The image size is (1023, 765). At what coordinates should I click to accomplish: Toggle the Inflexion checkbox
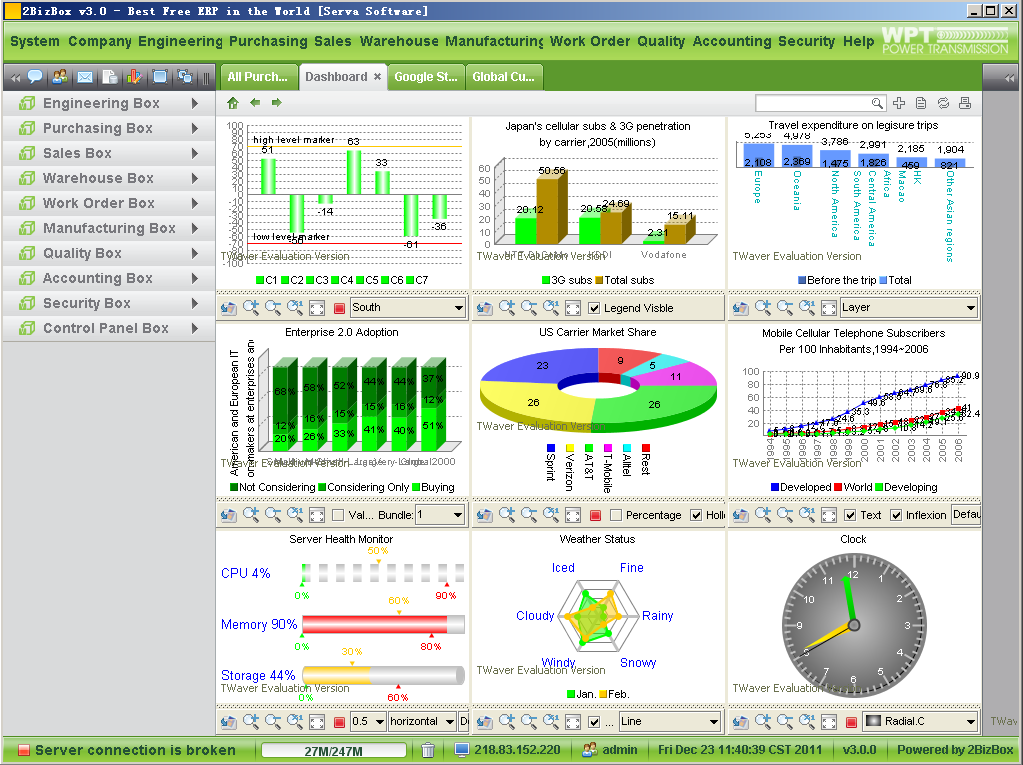(896, 515)
